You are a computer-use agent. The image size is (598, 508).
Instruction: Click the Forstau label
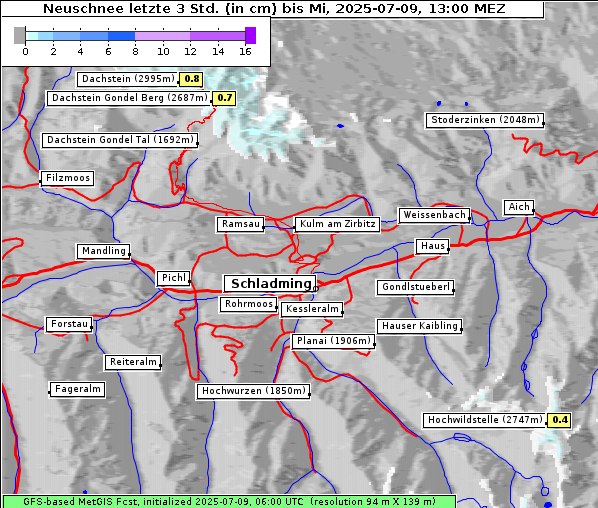click(69, 324)
